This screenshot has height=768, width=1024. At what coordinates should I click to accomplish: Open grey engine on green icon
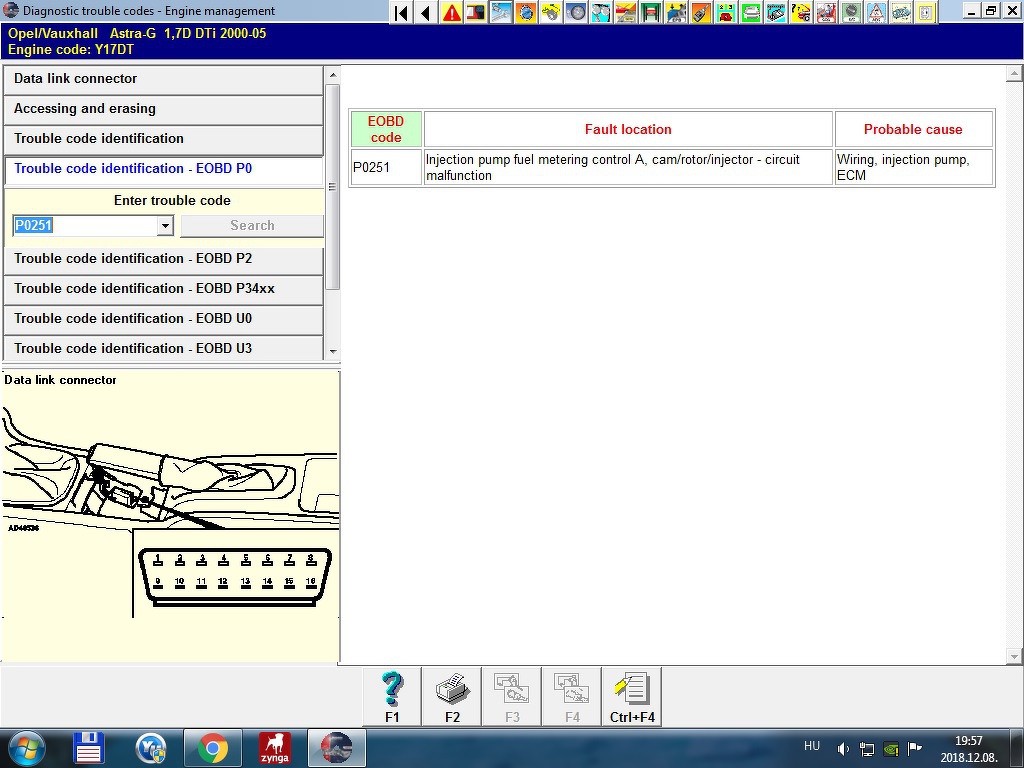[751, 12]
